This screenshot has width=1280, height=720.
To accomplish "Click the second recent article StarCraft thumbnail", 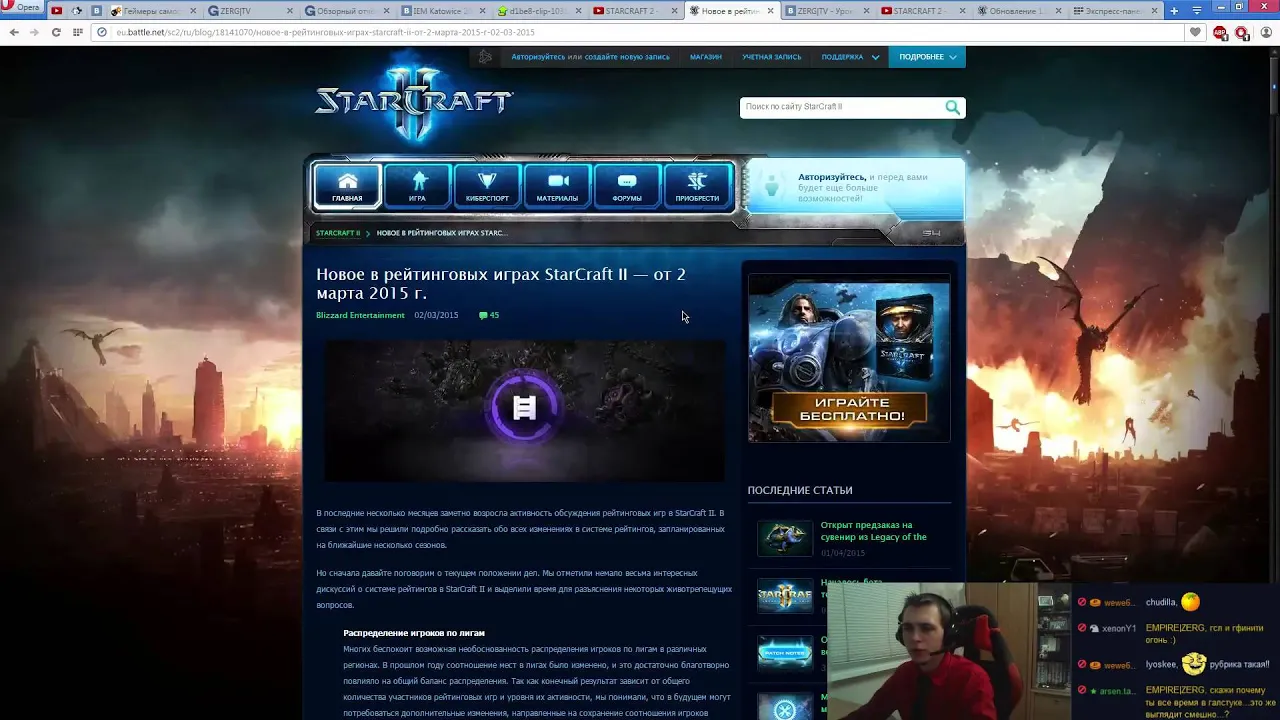I will coord(785,596).
